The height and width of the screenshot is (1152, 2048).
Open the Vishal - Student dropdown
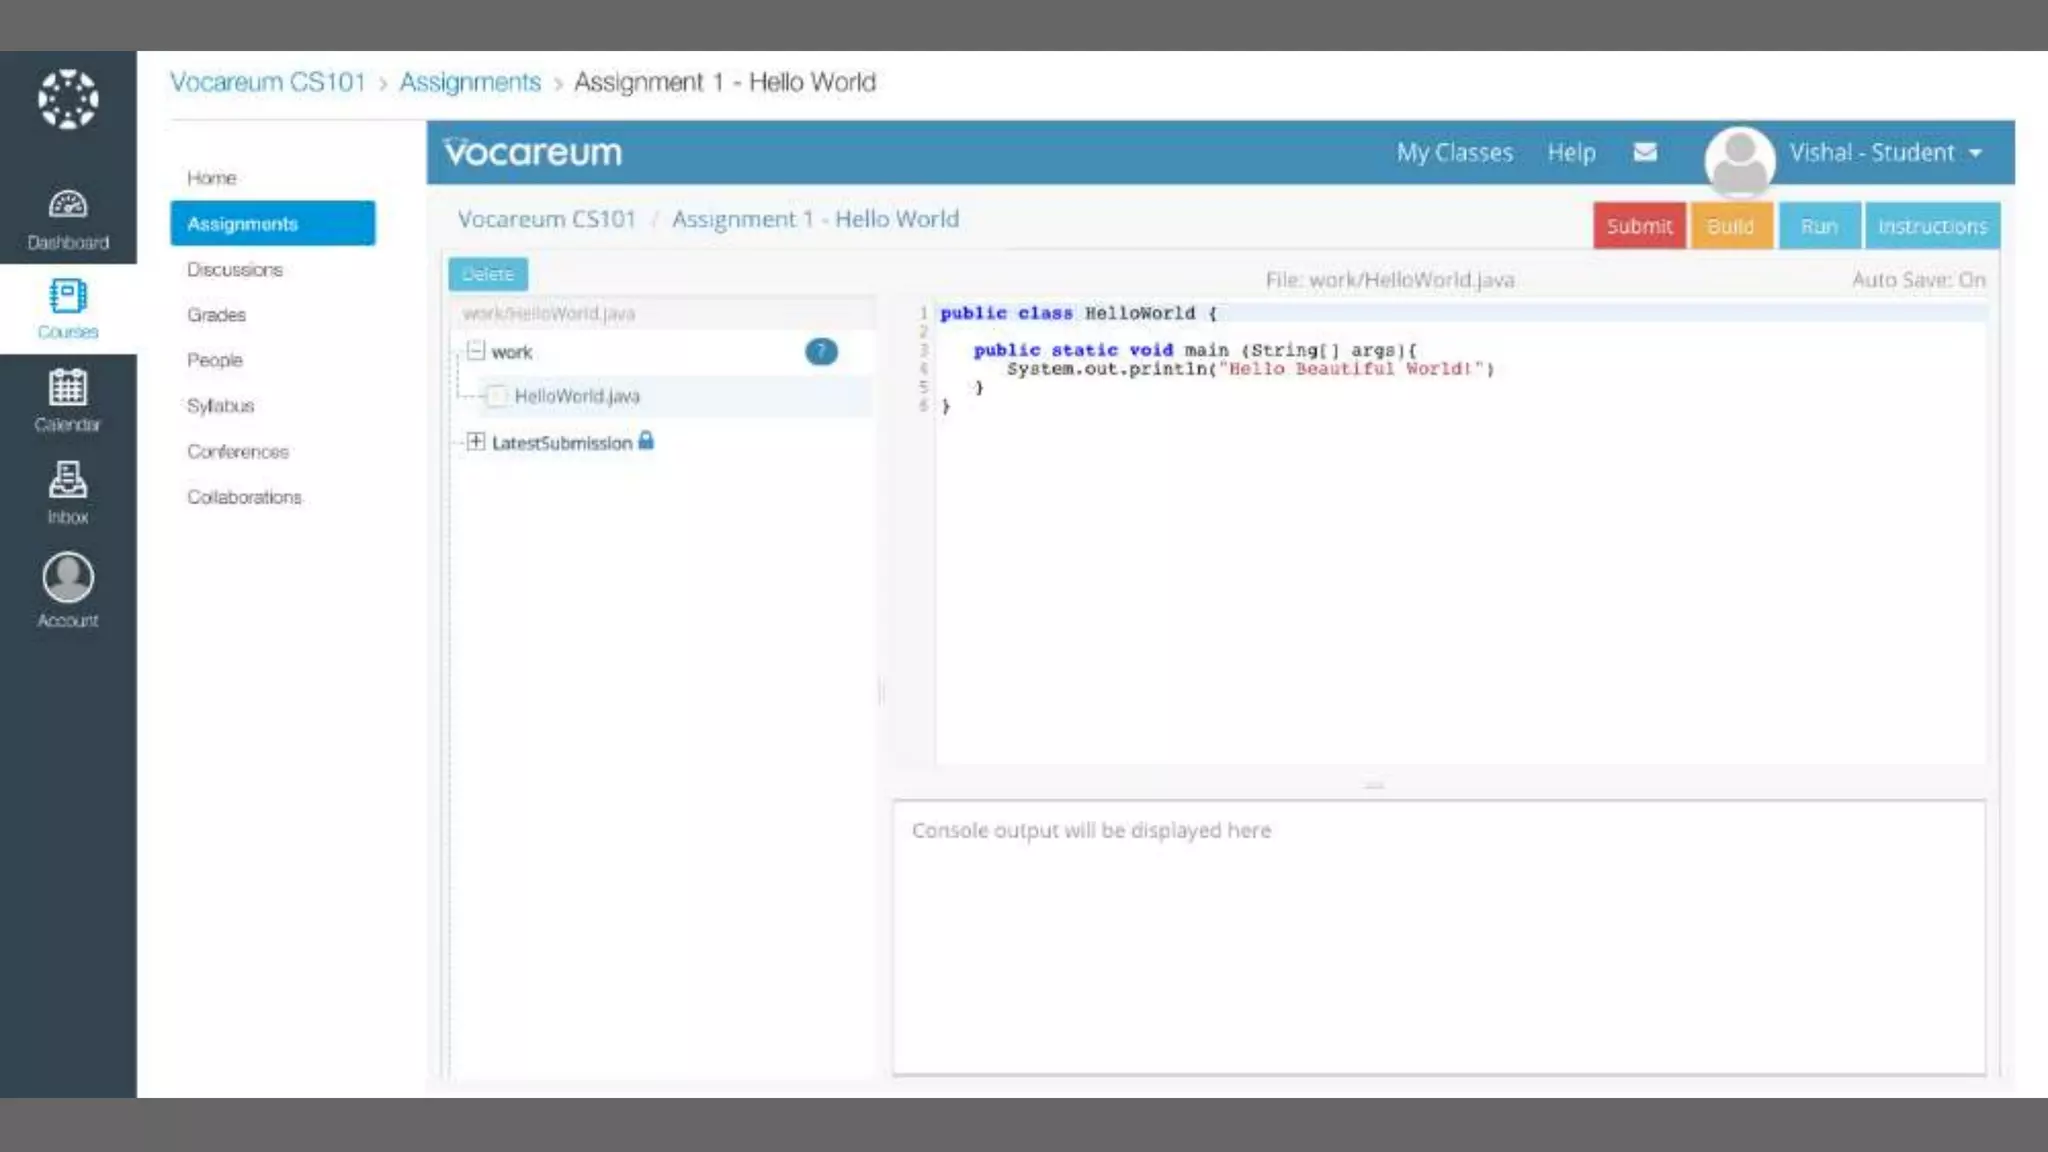click(1885, 153)
